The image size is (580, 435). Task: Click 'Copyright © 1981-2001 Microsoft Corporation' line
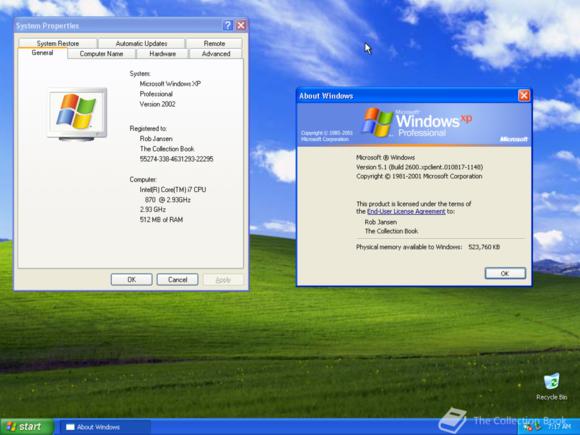click(419, 176)
